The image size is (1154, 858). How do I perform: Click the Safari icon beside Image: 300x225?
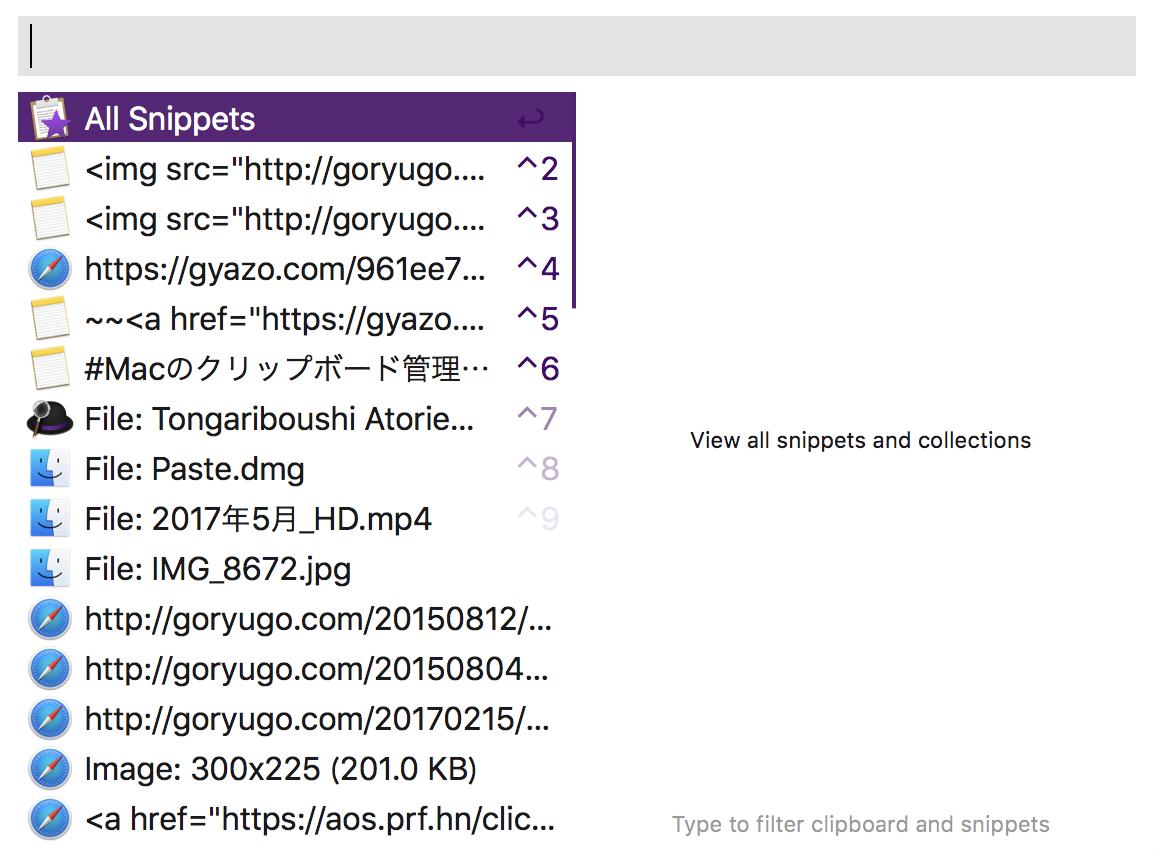pos(50,769)
